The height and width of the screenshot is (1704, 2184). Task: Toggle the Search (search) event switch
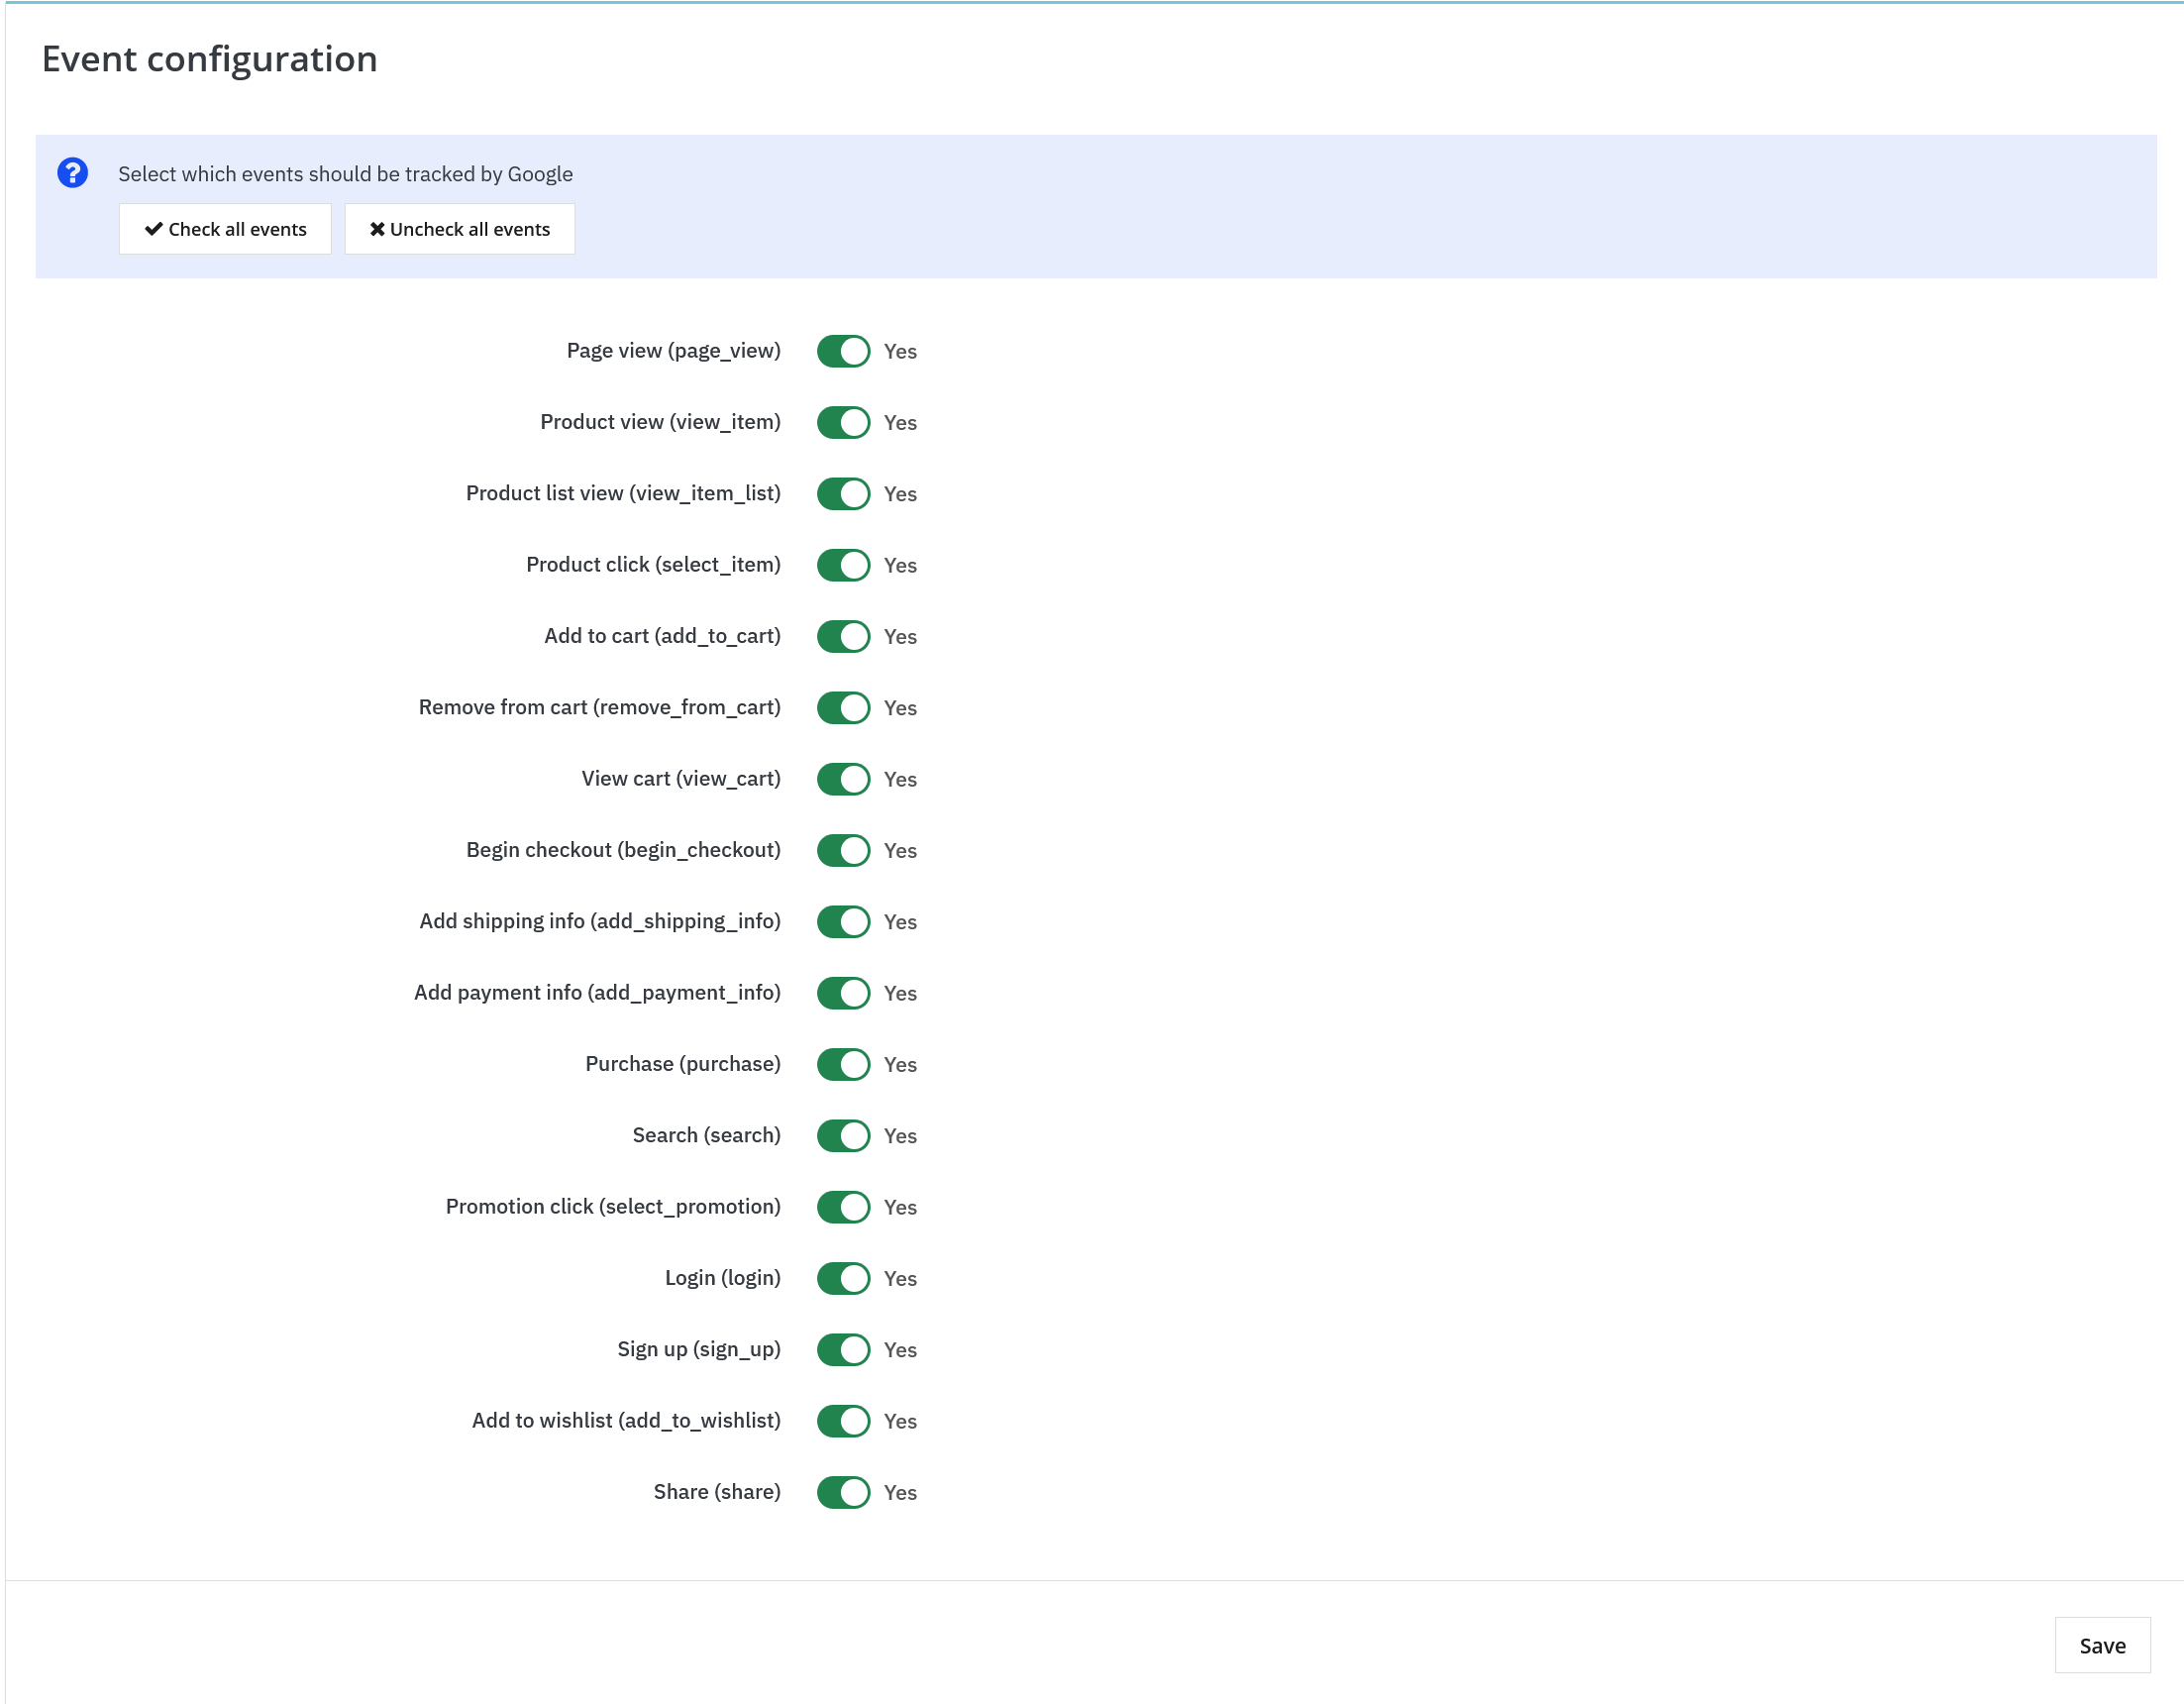coord(843,1135)
